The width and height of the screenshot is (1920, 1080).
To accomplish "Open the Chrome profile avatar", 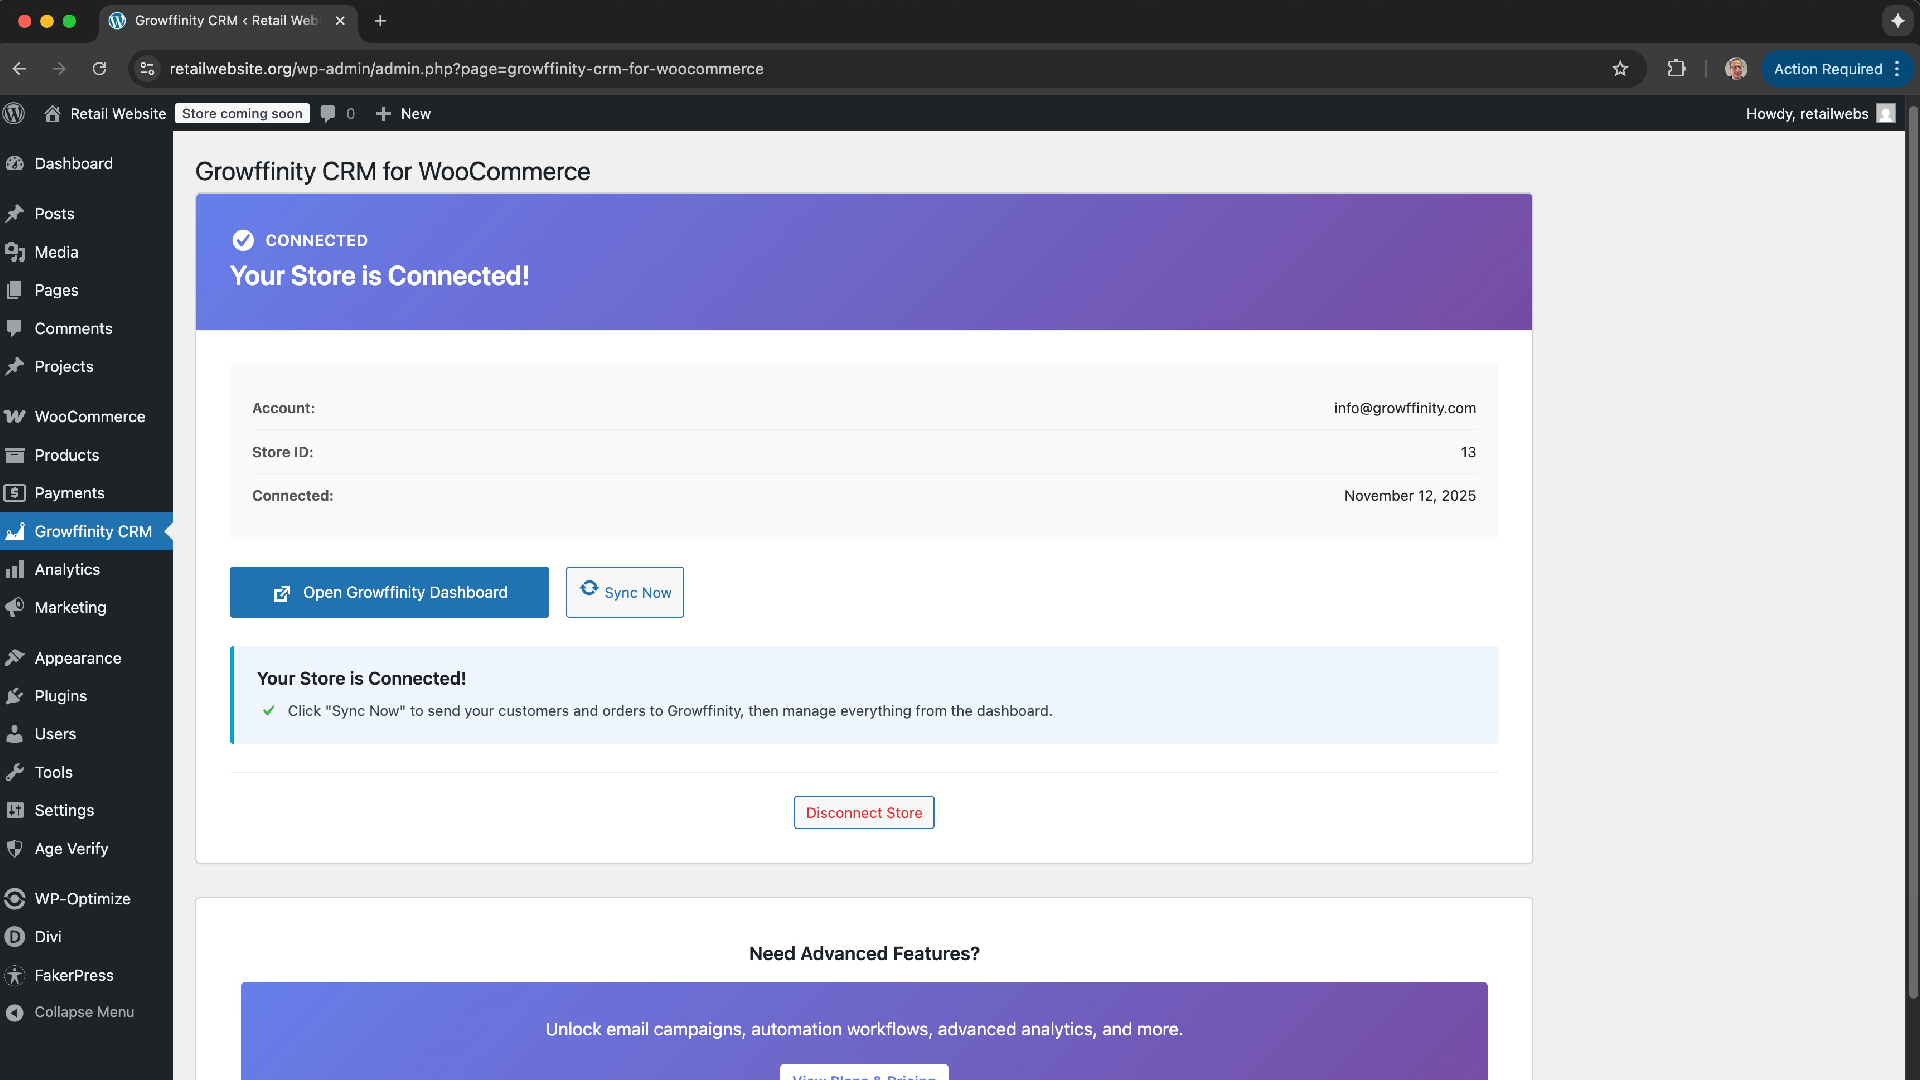I will pos(1736,69).
